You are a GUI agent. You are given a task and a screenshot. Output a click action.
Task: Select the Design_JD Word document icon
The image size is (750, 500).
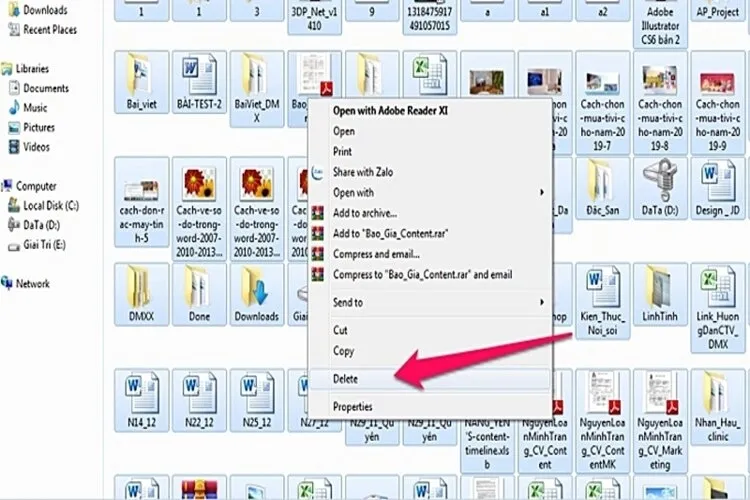point(718,183)
